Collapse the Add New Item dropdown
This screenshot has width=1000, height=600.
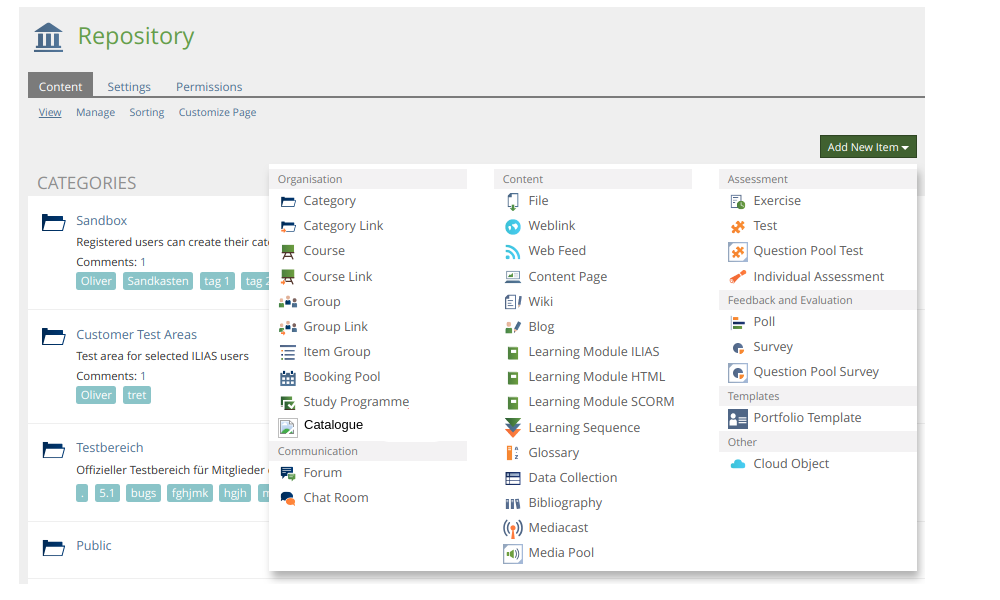coord(867,147)
